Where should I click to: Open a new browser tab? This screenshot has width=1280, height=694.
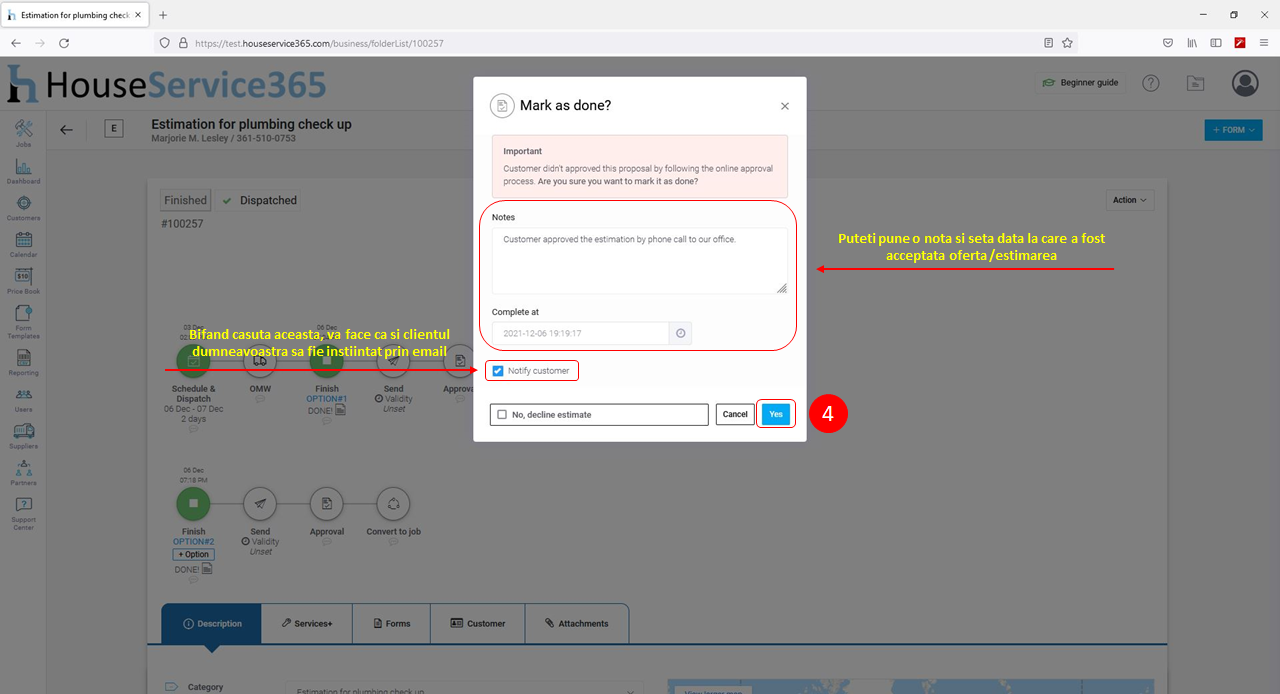[x=163, y=15]
